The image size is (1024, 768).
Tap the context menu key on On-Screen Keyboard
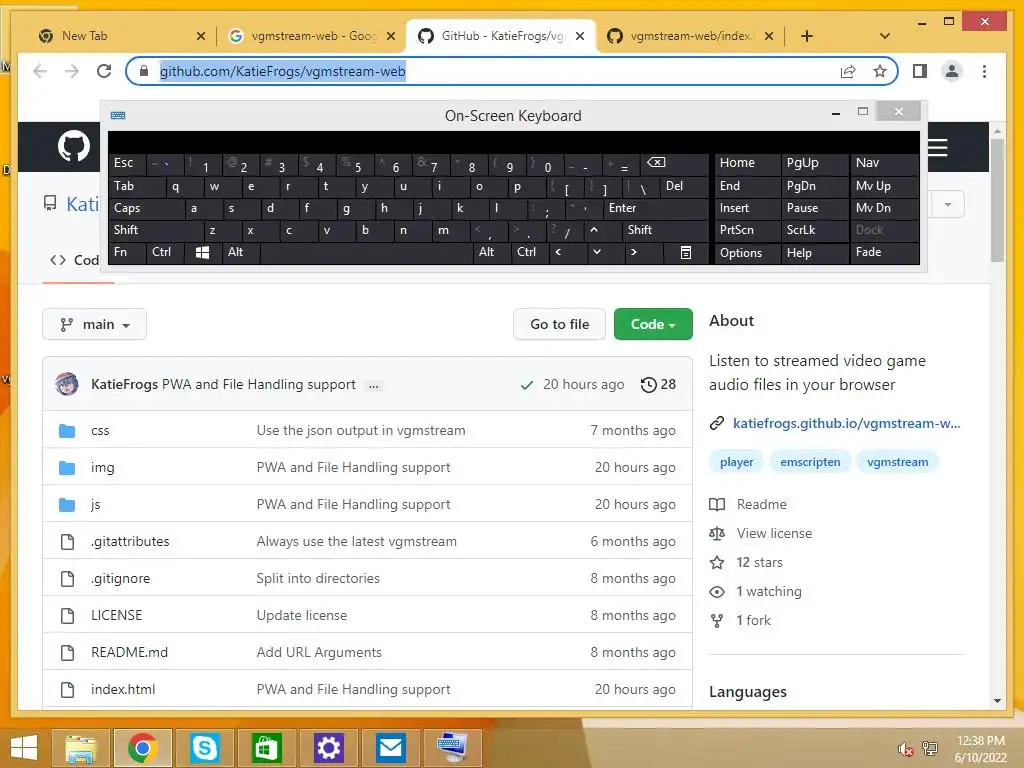pyautogui.click(x=685, y=253)
